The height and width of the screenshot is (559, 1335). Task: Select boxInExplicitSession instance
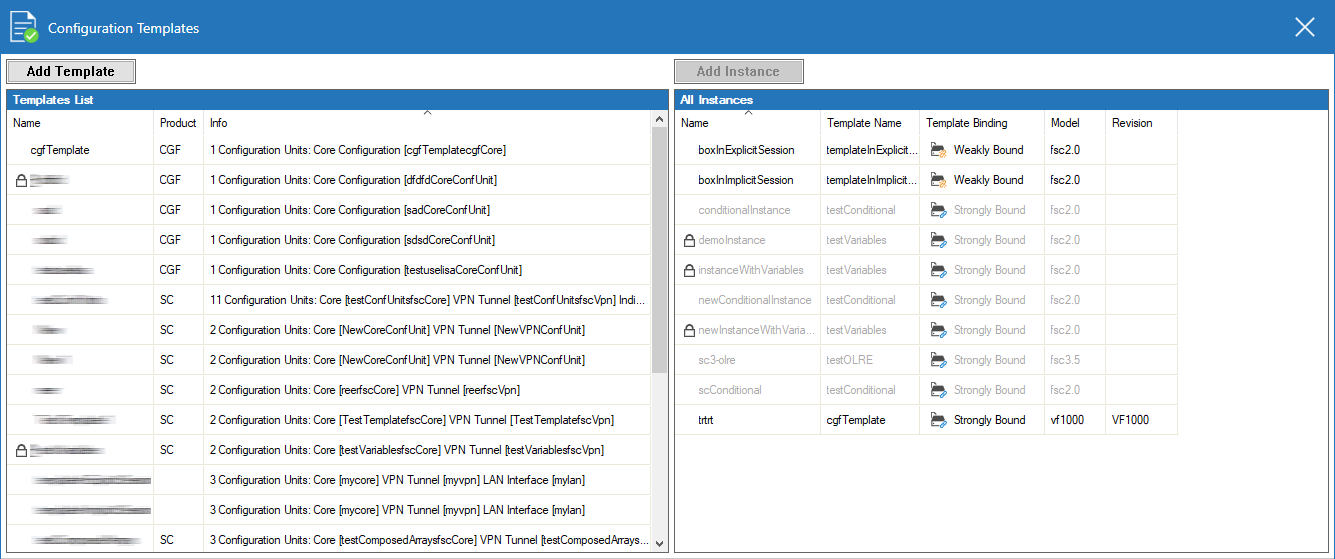[746, 150]
